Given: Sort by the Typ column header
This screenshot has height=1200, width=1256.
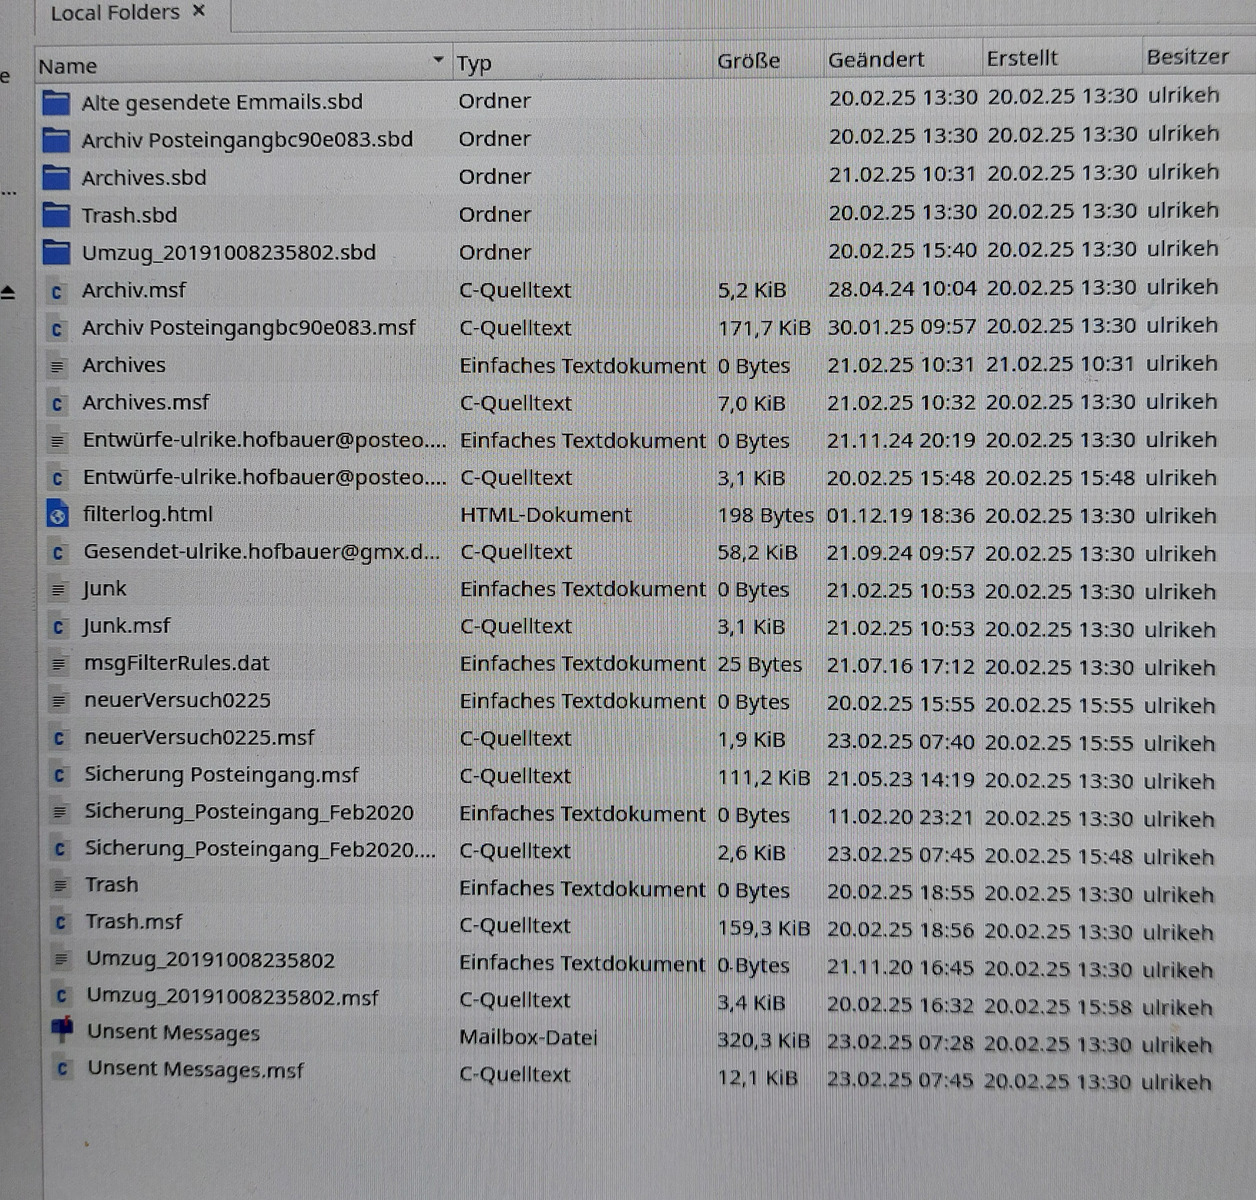Looking at the screenshot, I should pyautogui.click(x=582, y=63).
